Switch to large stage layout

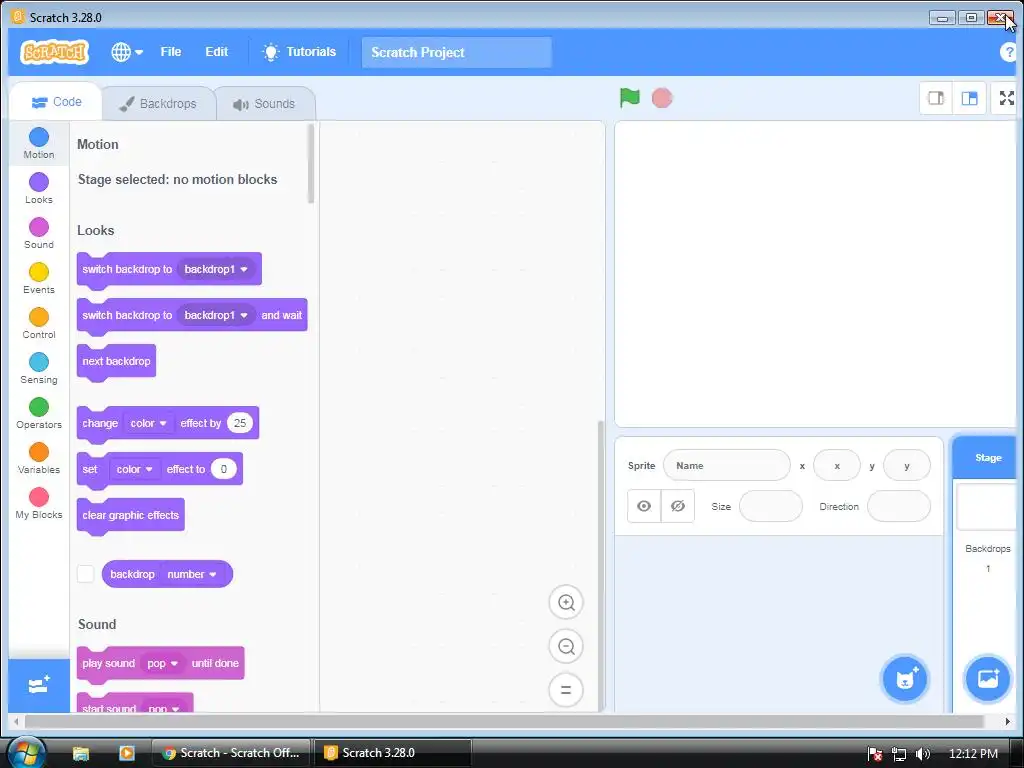coord(969,98)
